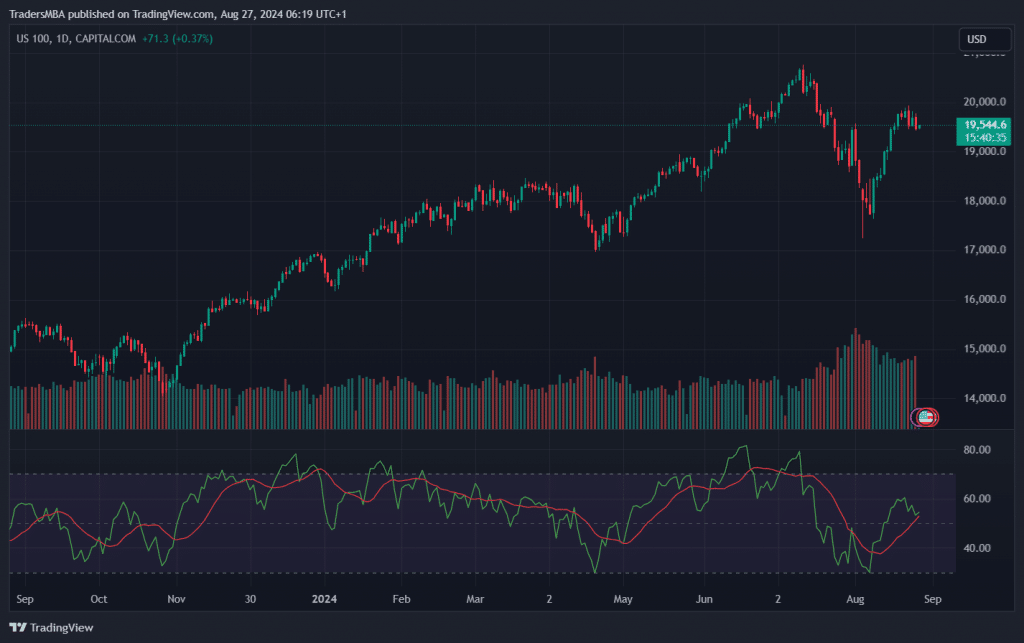Click the May label on the time axis

623,600
